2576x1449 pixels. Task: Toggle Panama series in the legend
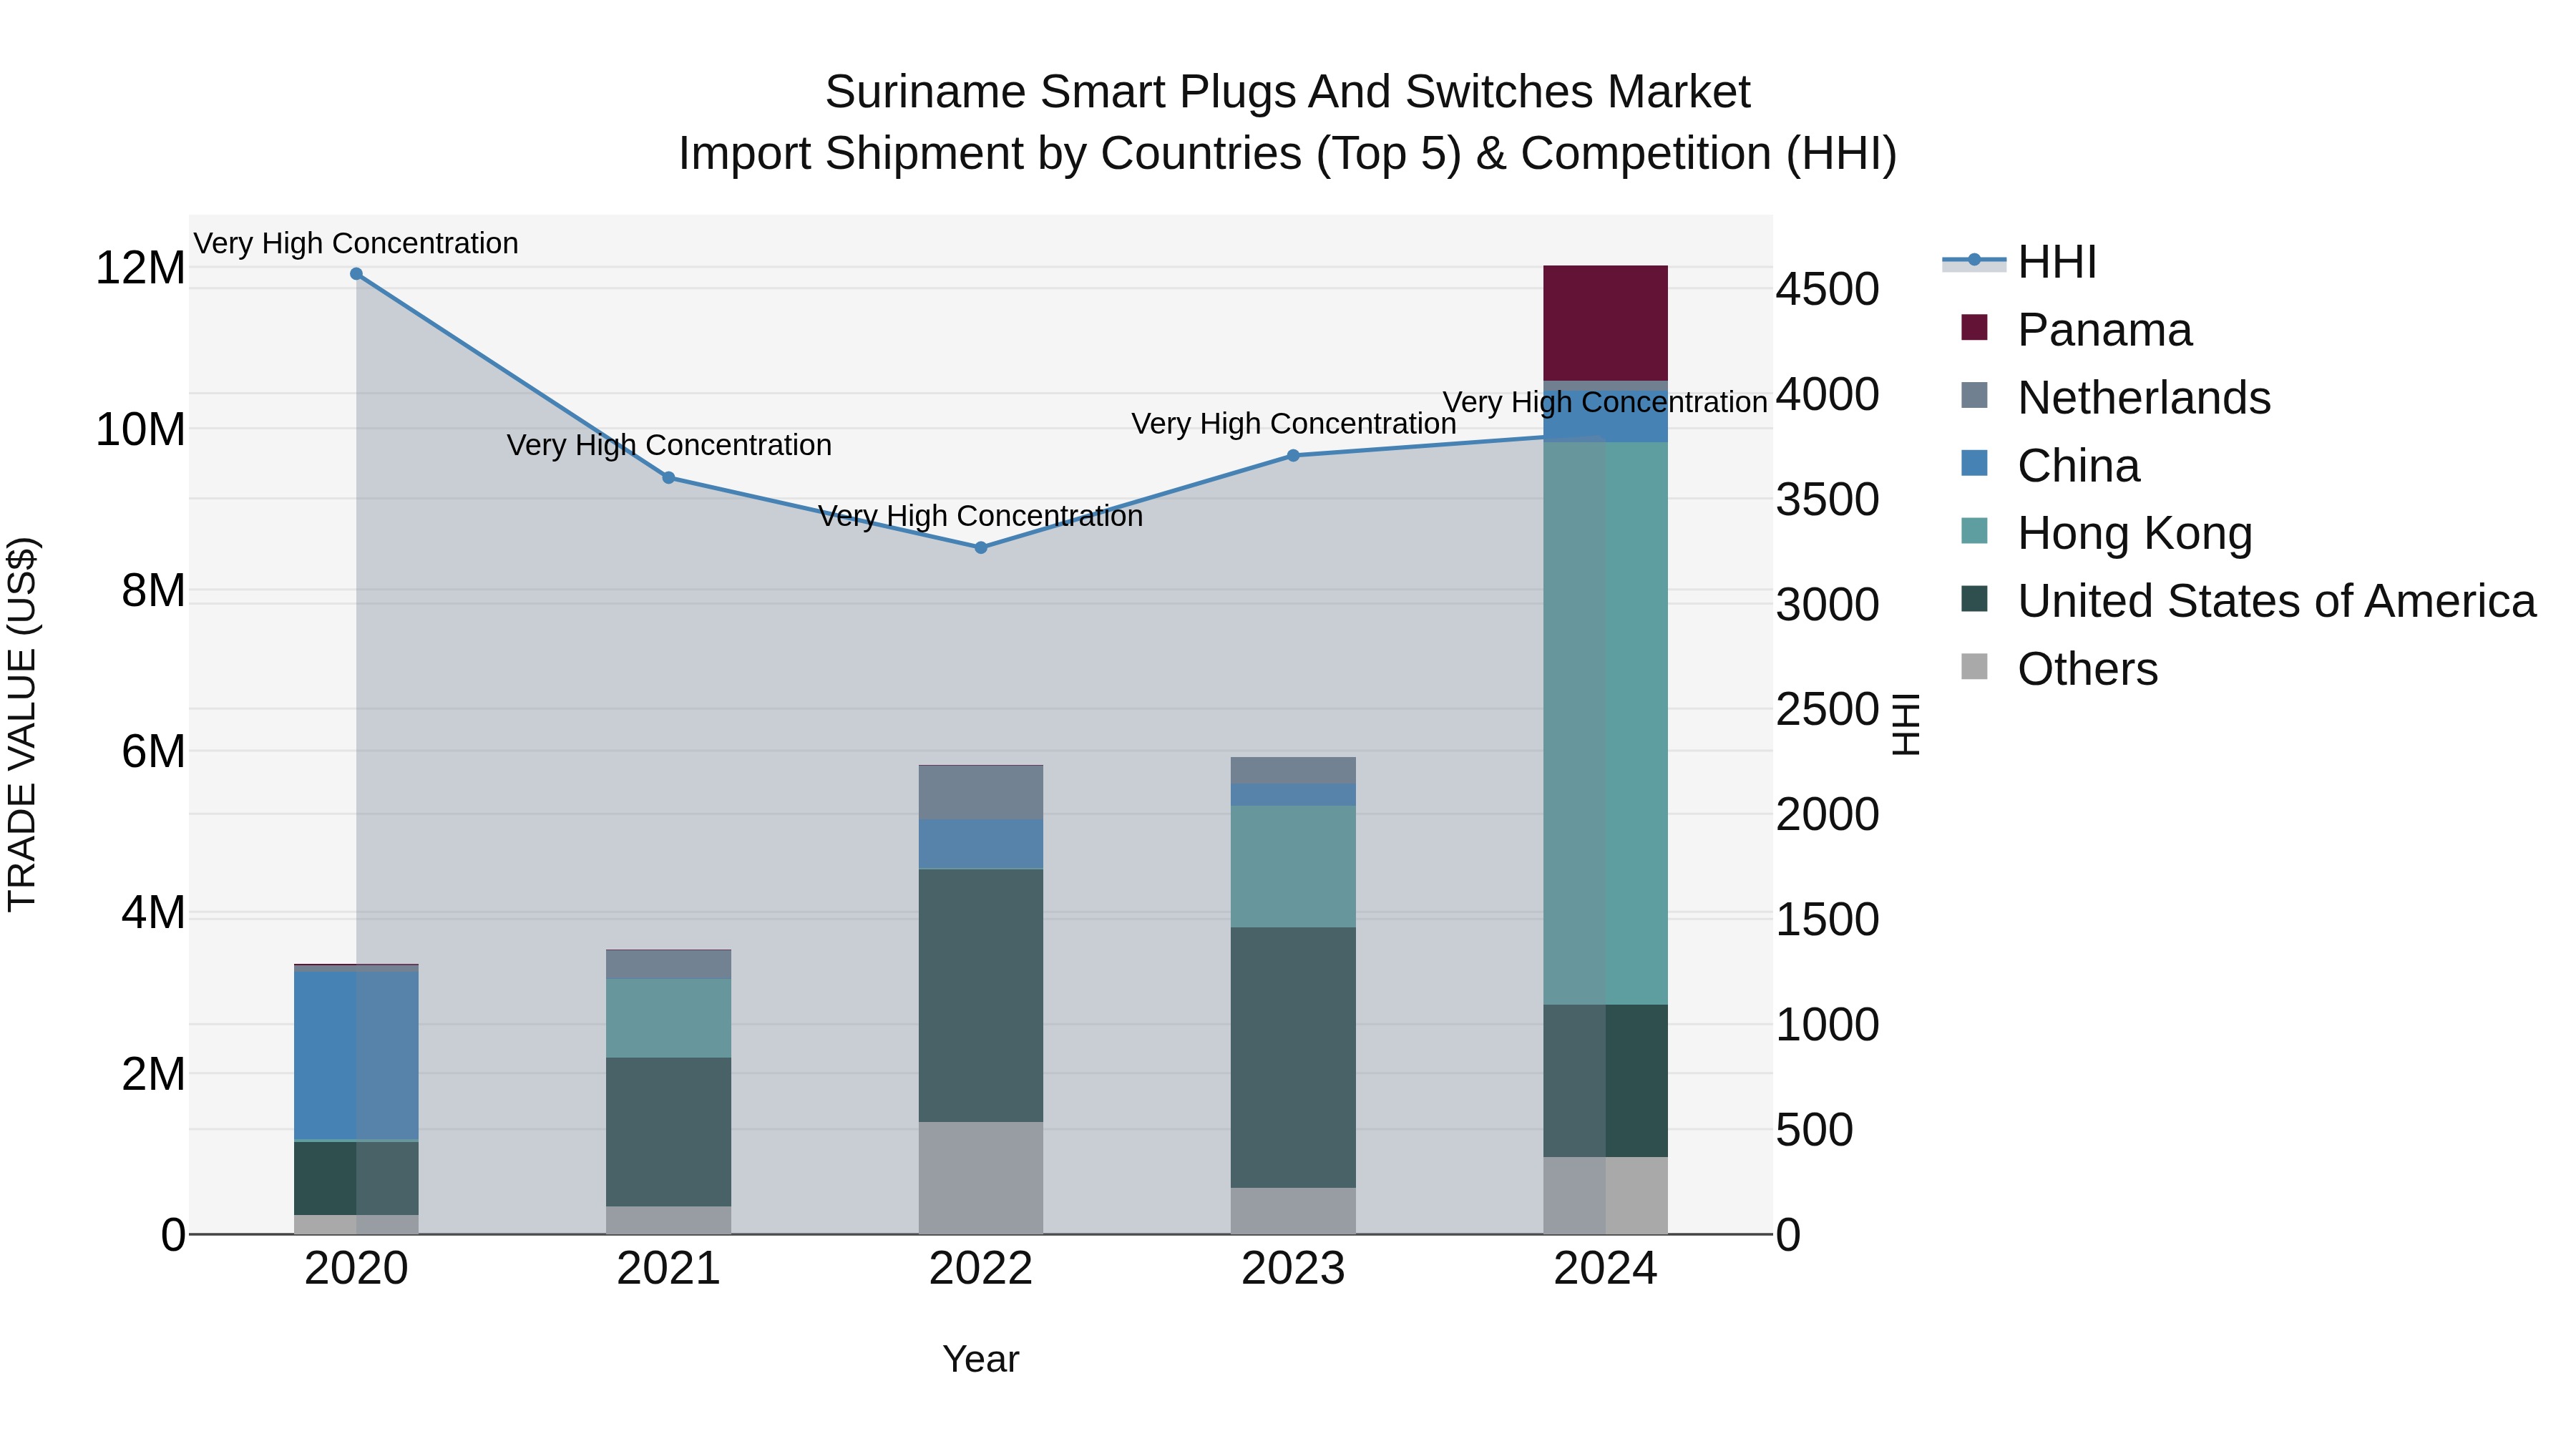click(2076, 330)
